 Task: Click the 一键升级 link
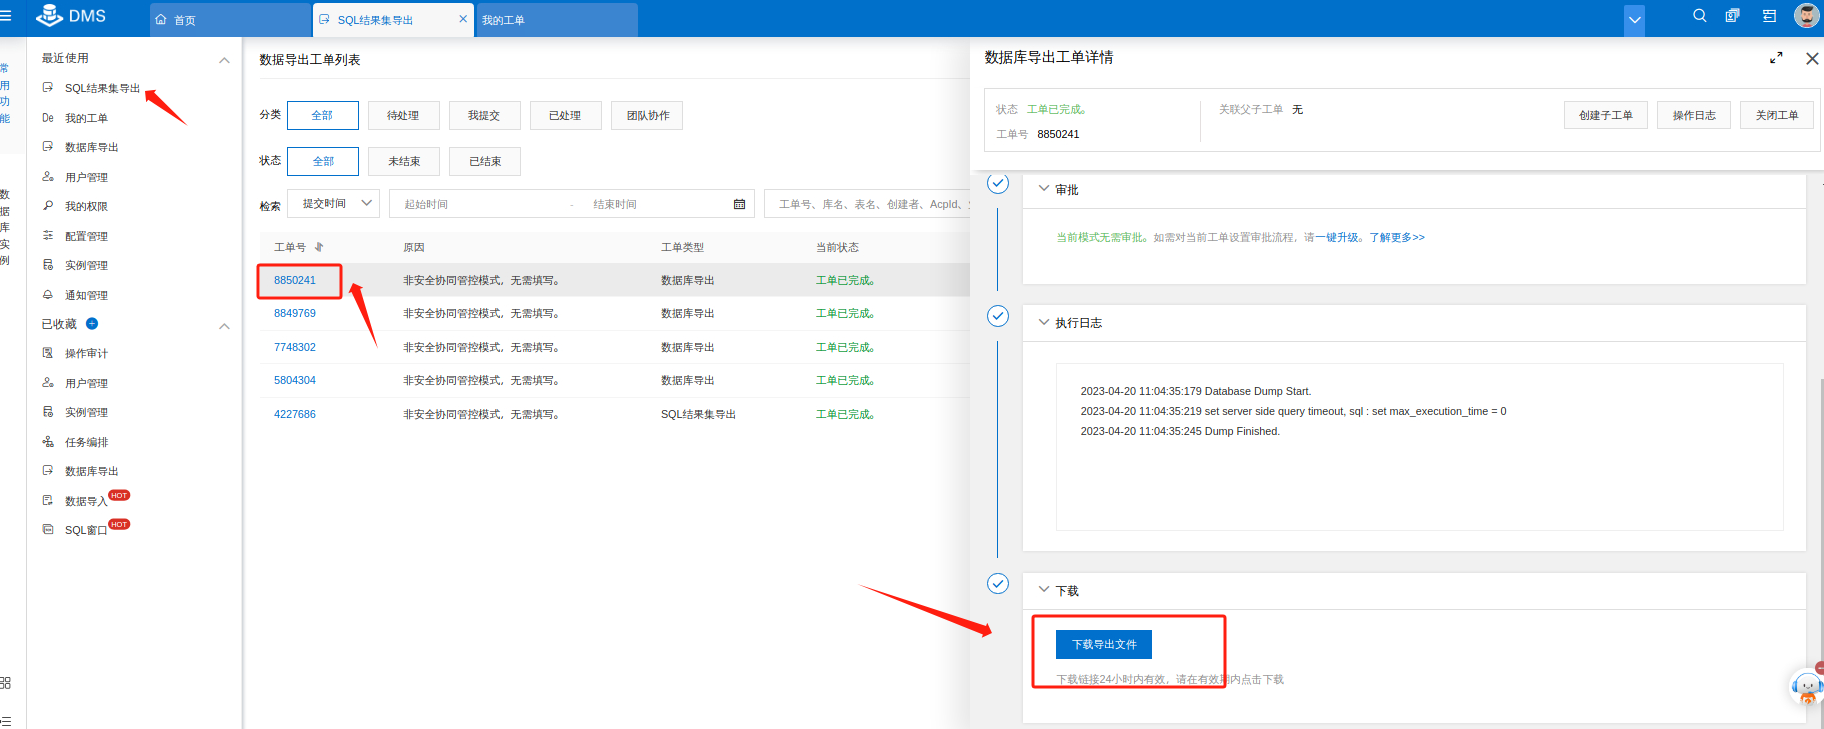click(x=1337, y=238)
